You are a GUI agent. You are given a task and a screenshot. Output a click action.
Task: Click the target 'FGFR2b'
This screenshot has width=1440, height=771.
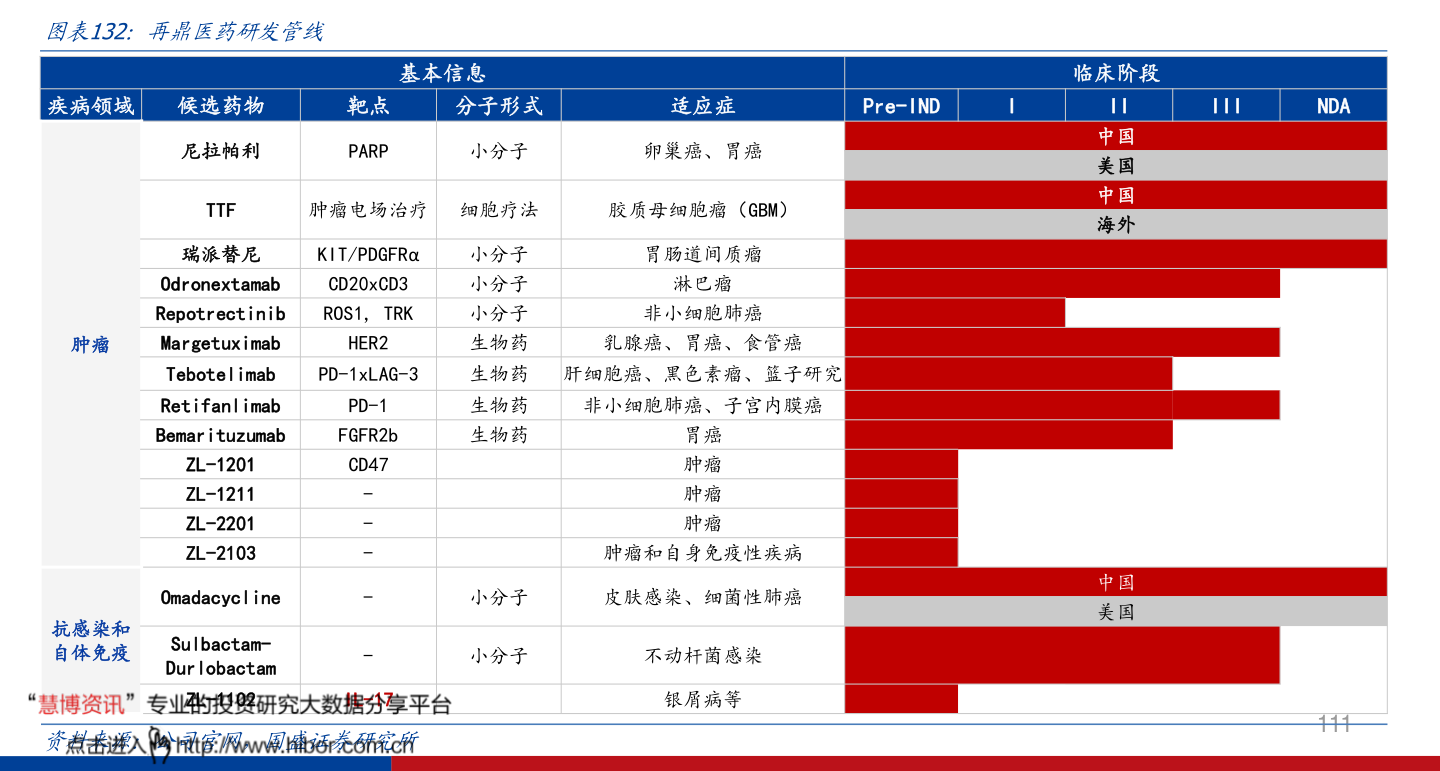click(368, 435)
